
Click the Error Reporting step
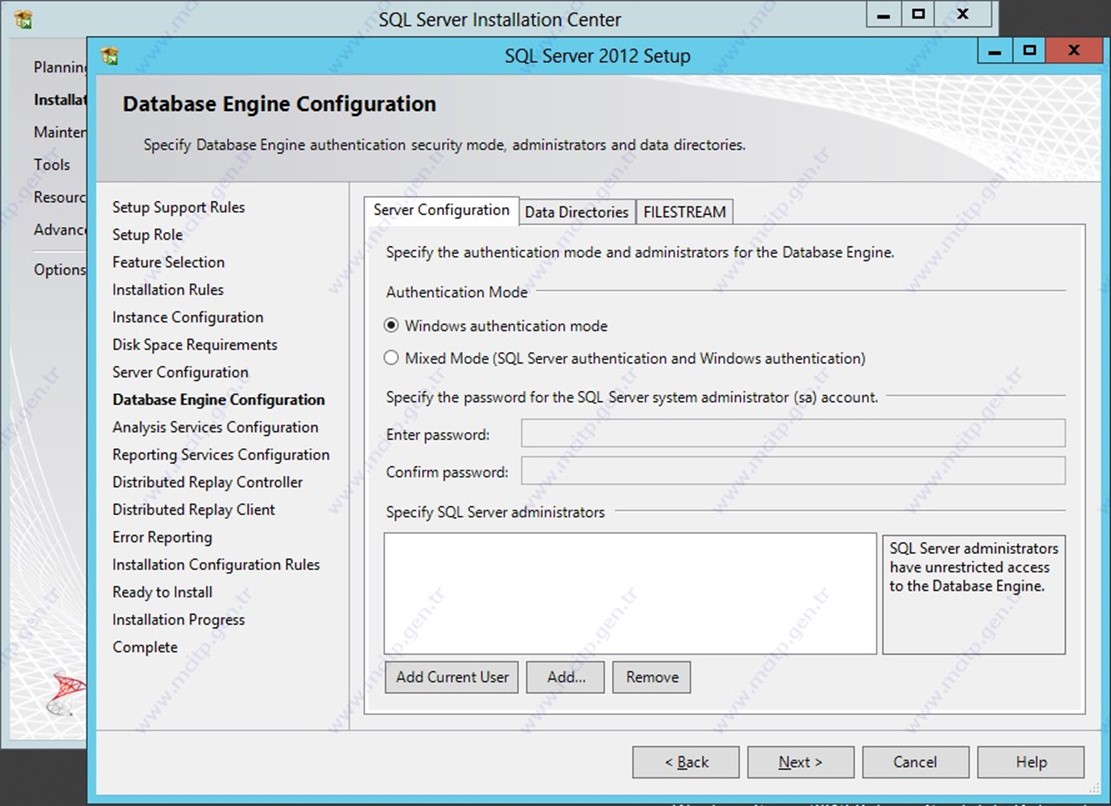point(162,538)
